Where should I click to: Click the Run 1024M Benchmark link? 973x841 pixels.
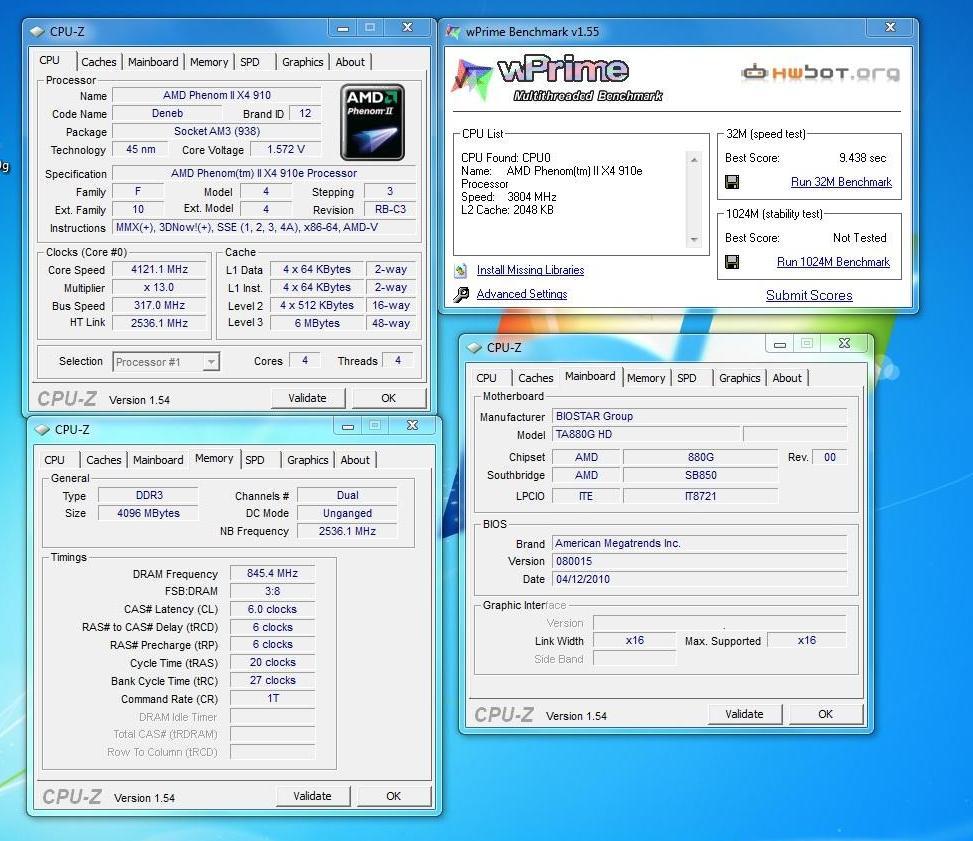point(833,262)
